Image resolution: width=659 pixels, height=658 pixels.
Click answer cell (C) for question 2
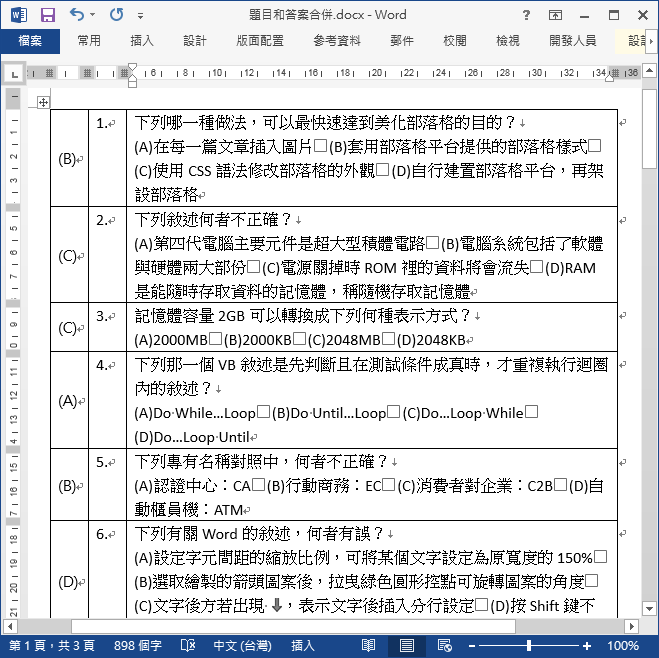[x=70, y=255]
